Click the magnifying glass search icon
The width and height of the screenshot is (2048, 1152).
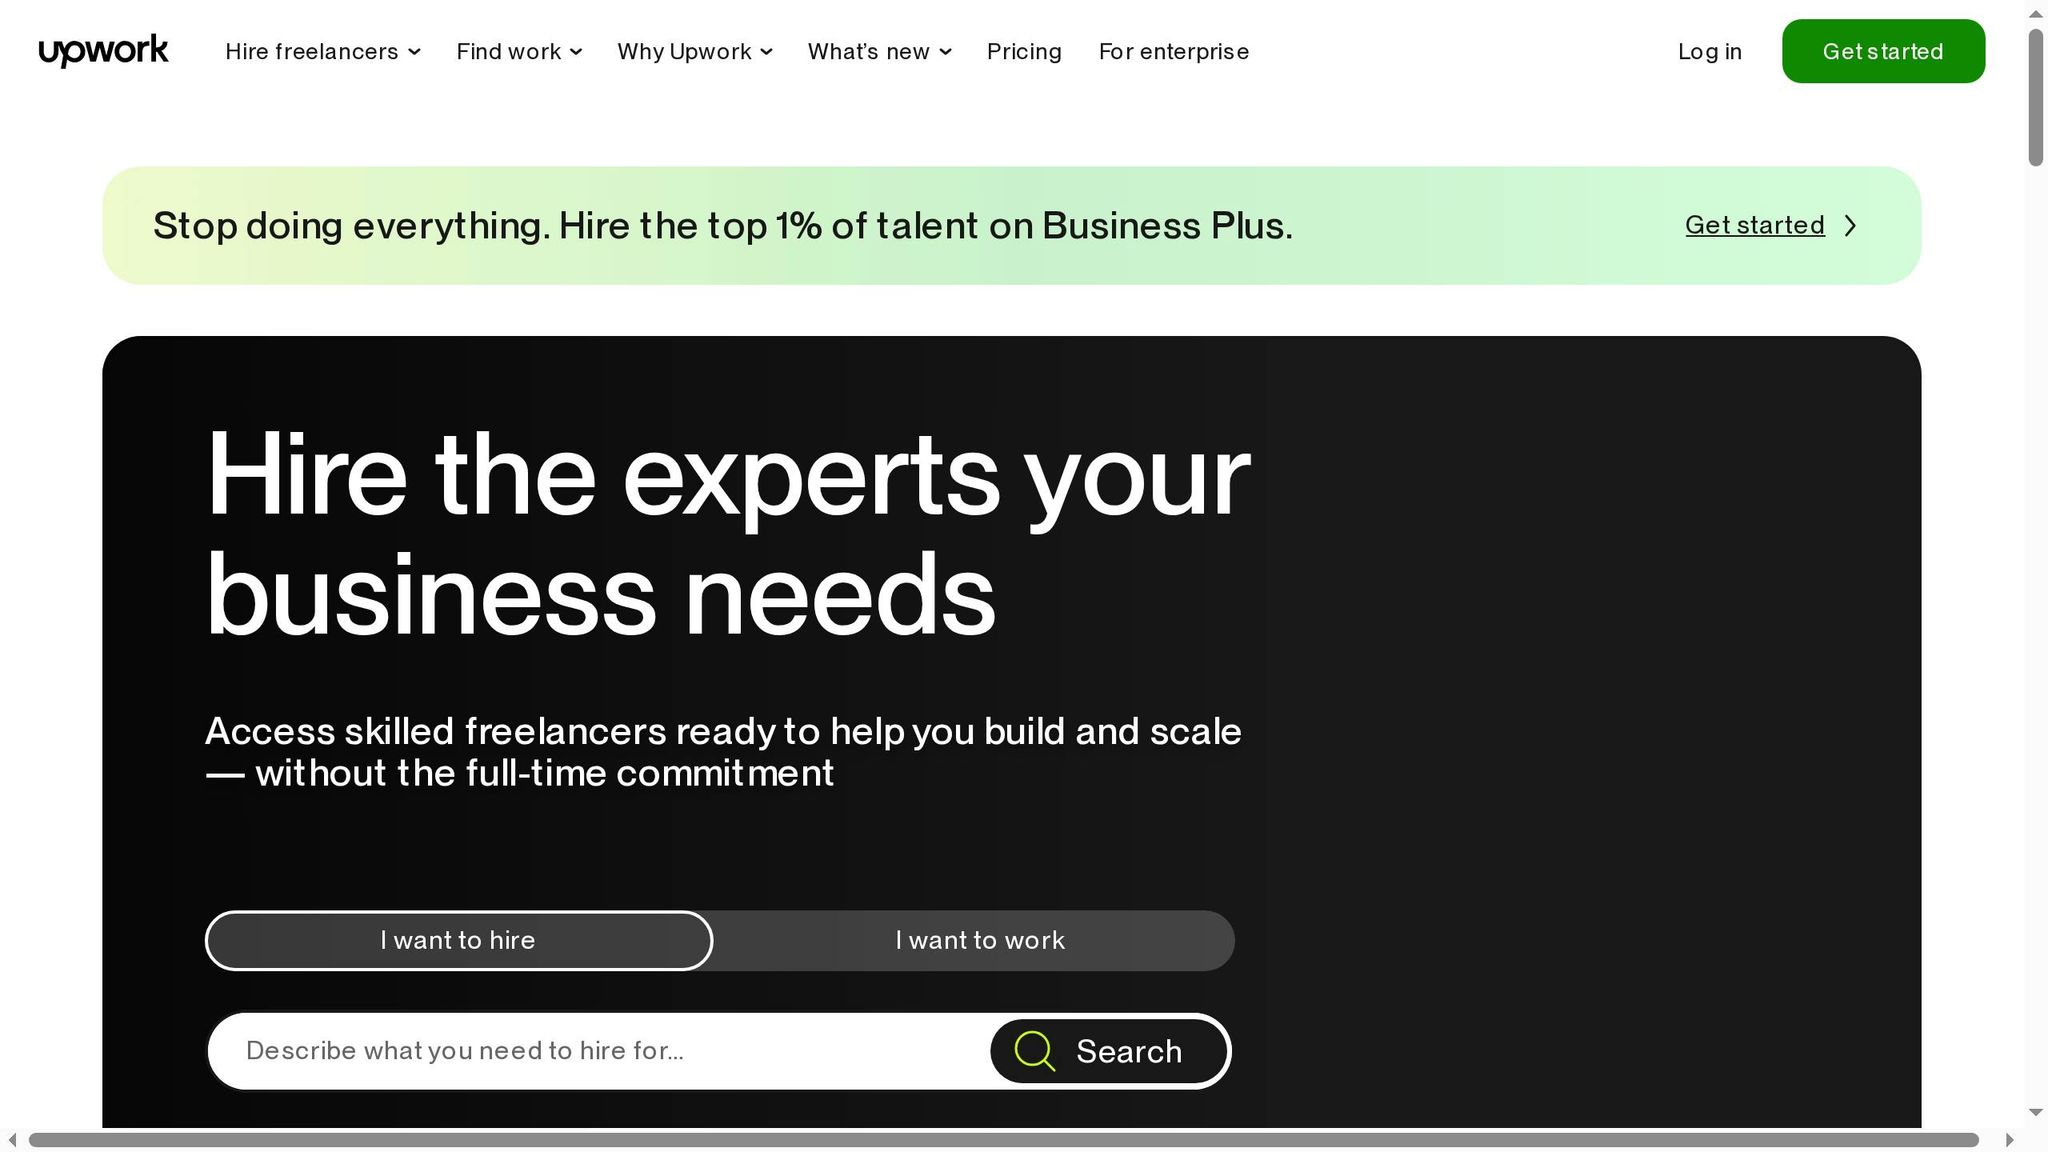coord(1034,1051)
